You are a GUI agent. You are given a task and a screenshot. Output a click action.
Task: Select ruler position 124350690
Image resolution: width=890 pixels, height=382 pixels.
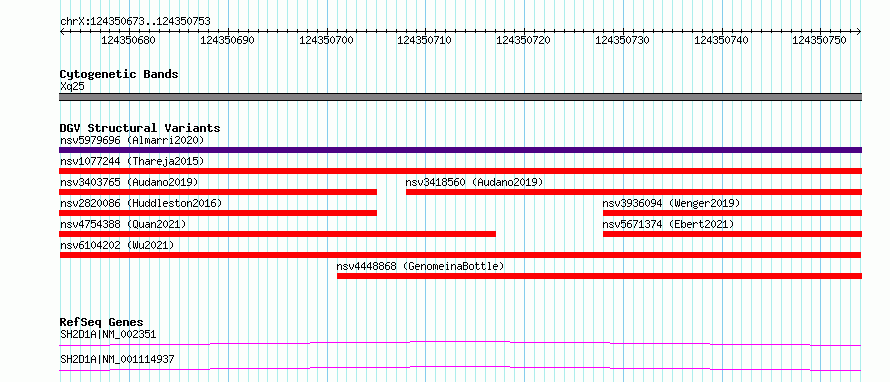click(227, 40)
